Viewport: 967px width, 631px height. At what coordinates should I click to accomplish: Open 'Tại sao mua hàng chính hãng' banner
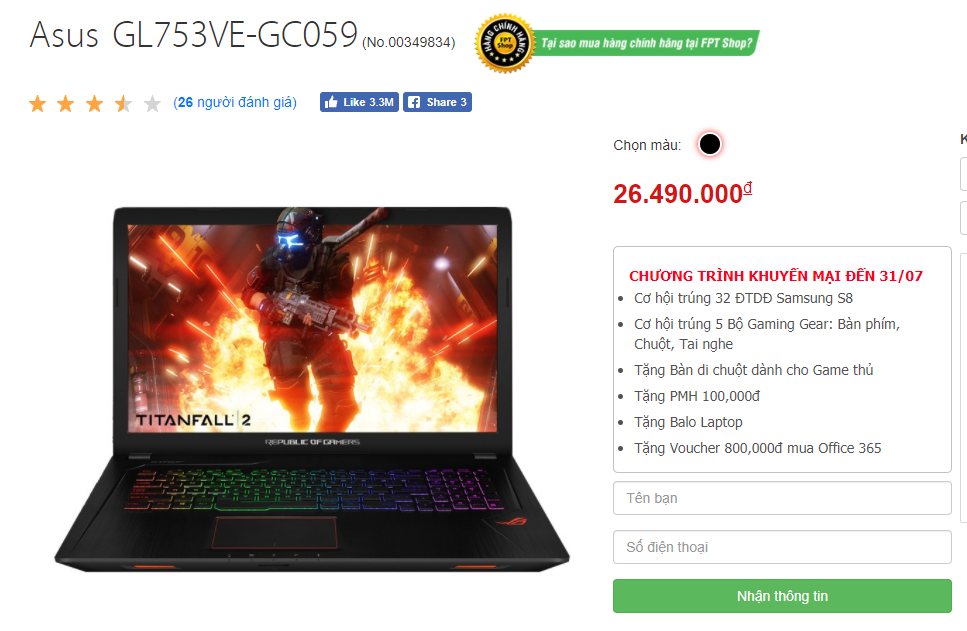coord(646,43)
